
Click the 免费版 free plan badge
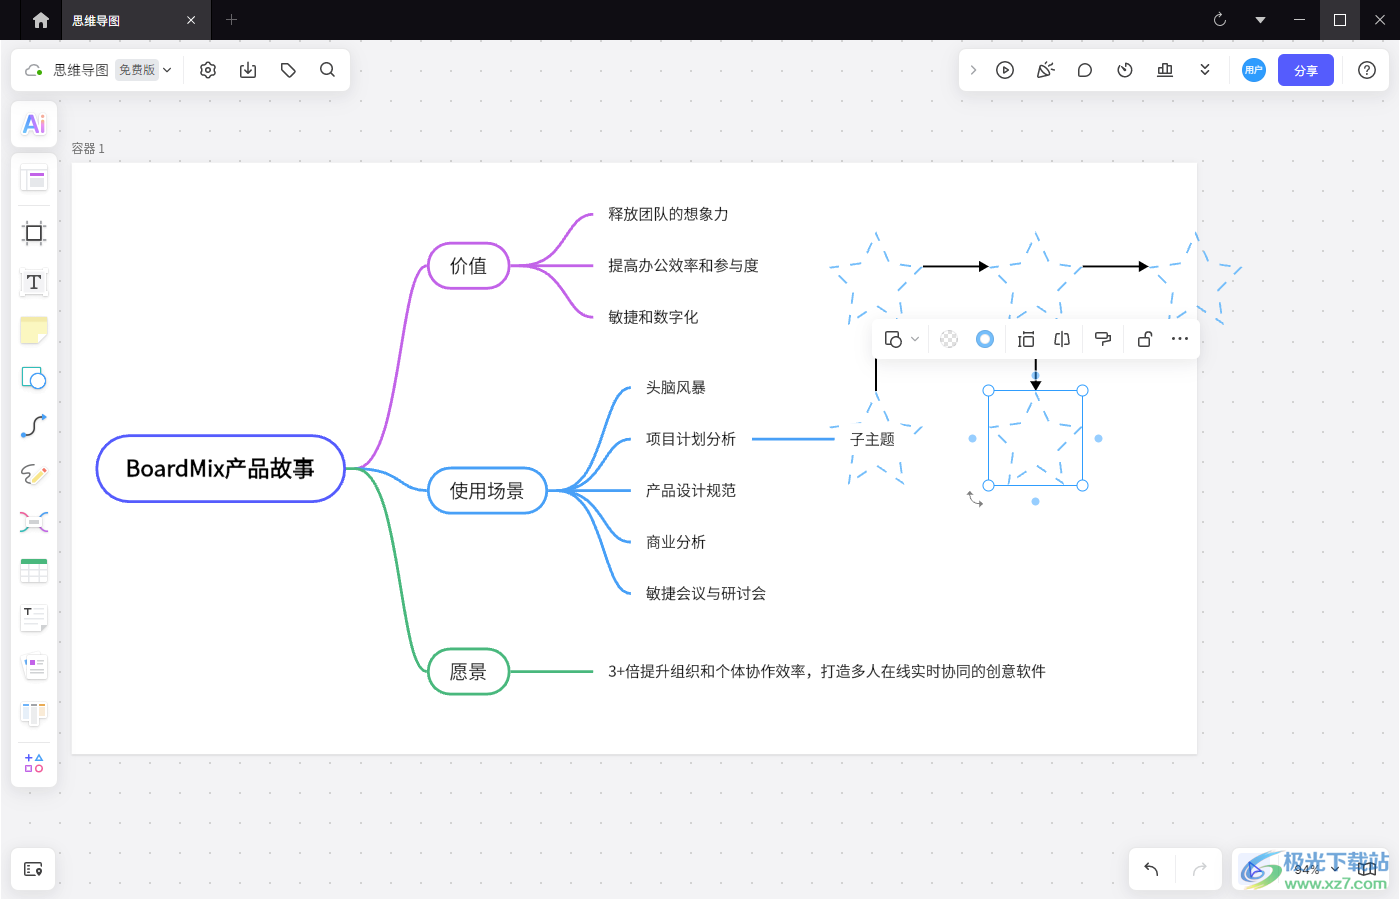(x=137, y=70)
